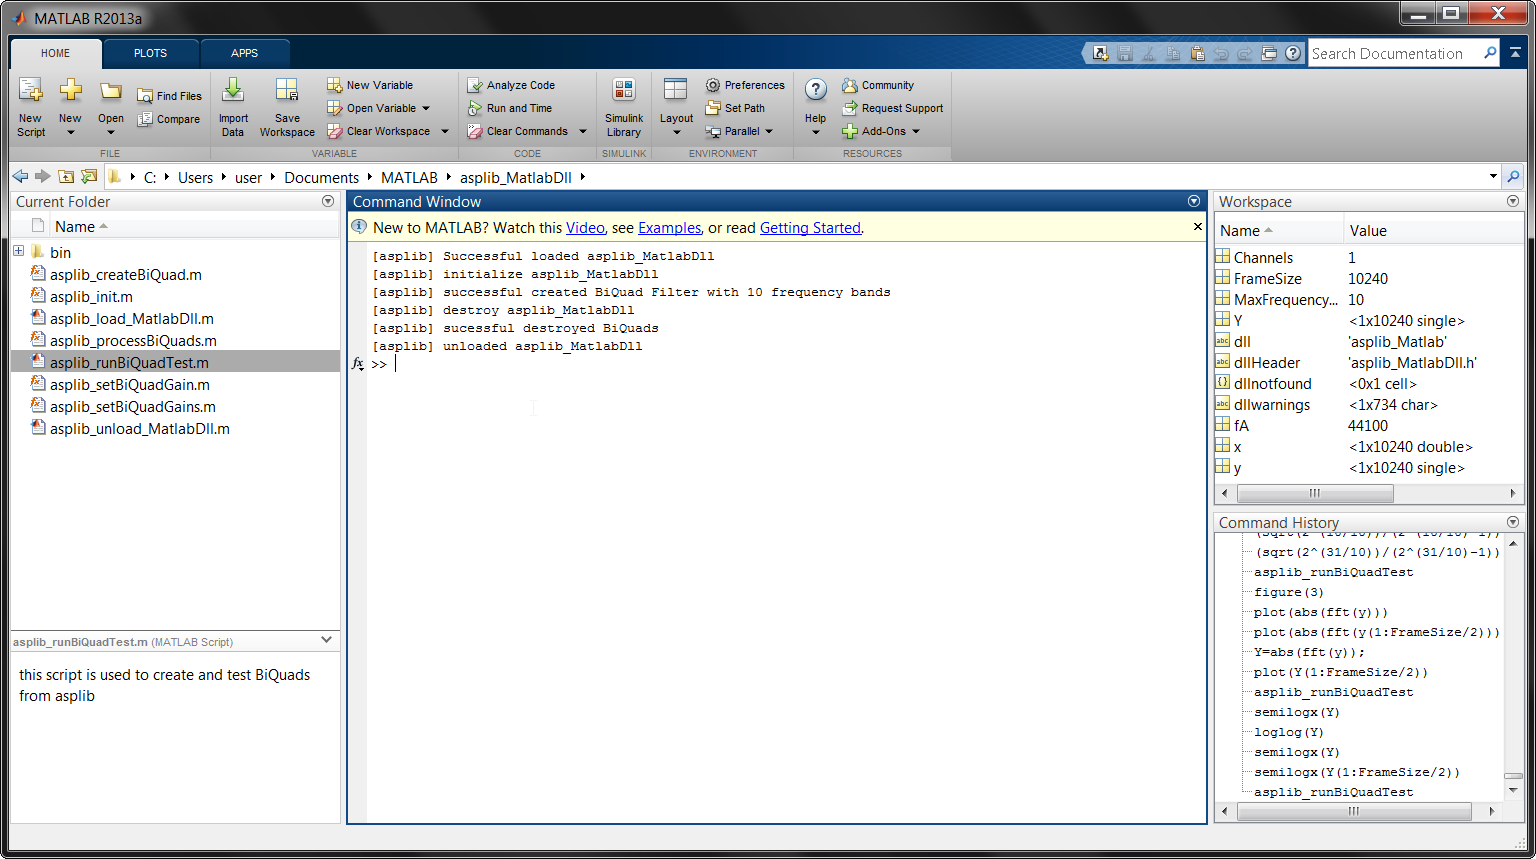Close the New to MATLAB banner
This screenshot has width=1536, height=859.
pos(1198,227)
